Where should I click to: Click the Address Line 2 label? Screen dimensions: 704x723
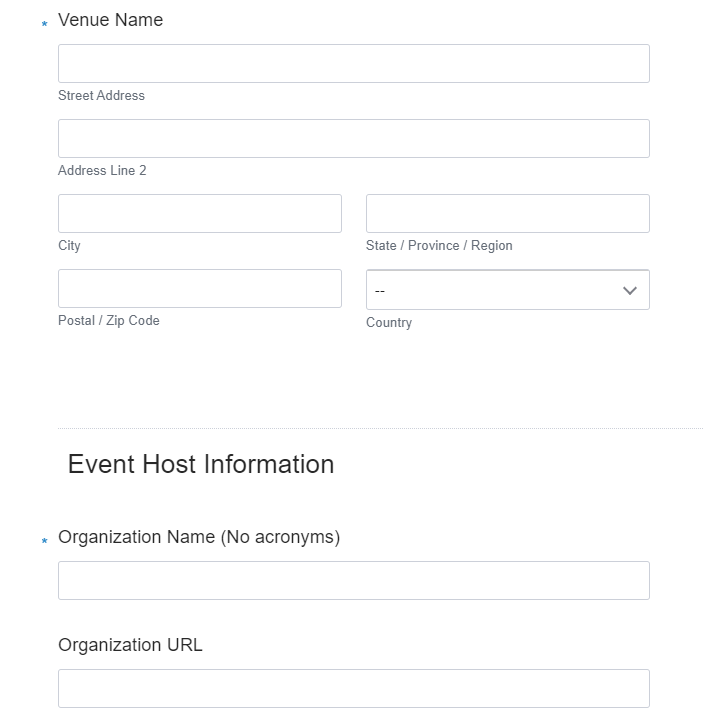[x=102, y=171]
